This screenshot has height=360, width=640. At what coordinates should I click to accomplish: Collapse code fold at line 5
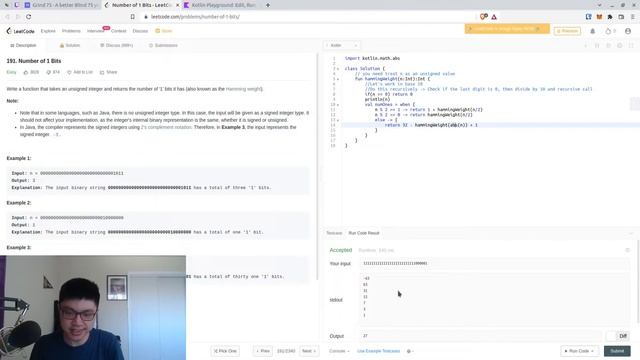pos(338,79)
